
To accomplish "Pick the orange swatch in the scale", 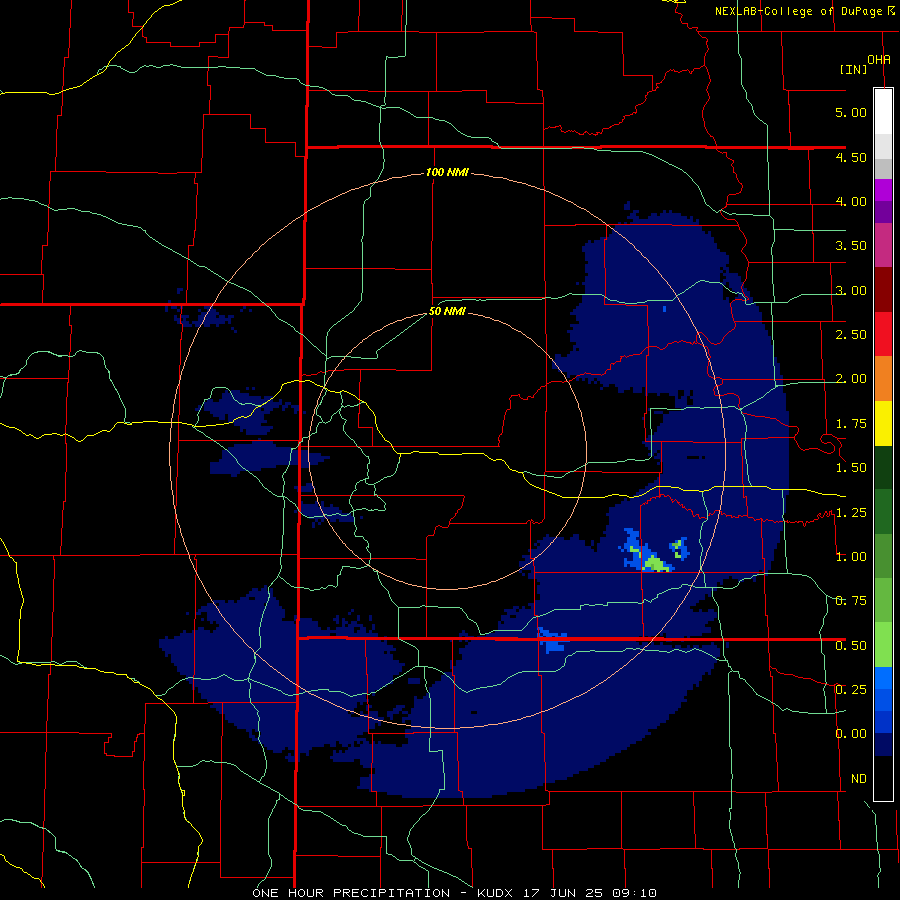I will [x=883, y=379].
